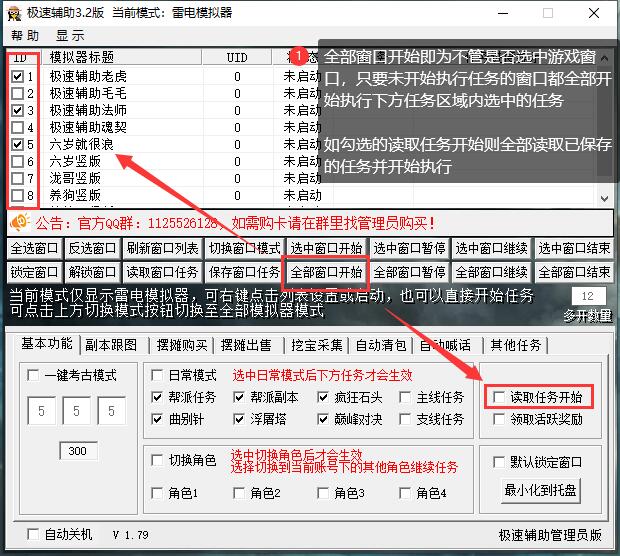This screenshot has height=556, width=620.
Task: Click the announcement speaker icon
Action: pos(19,222)
